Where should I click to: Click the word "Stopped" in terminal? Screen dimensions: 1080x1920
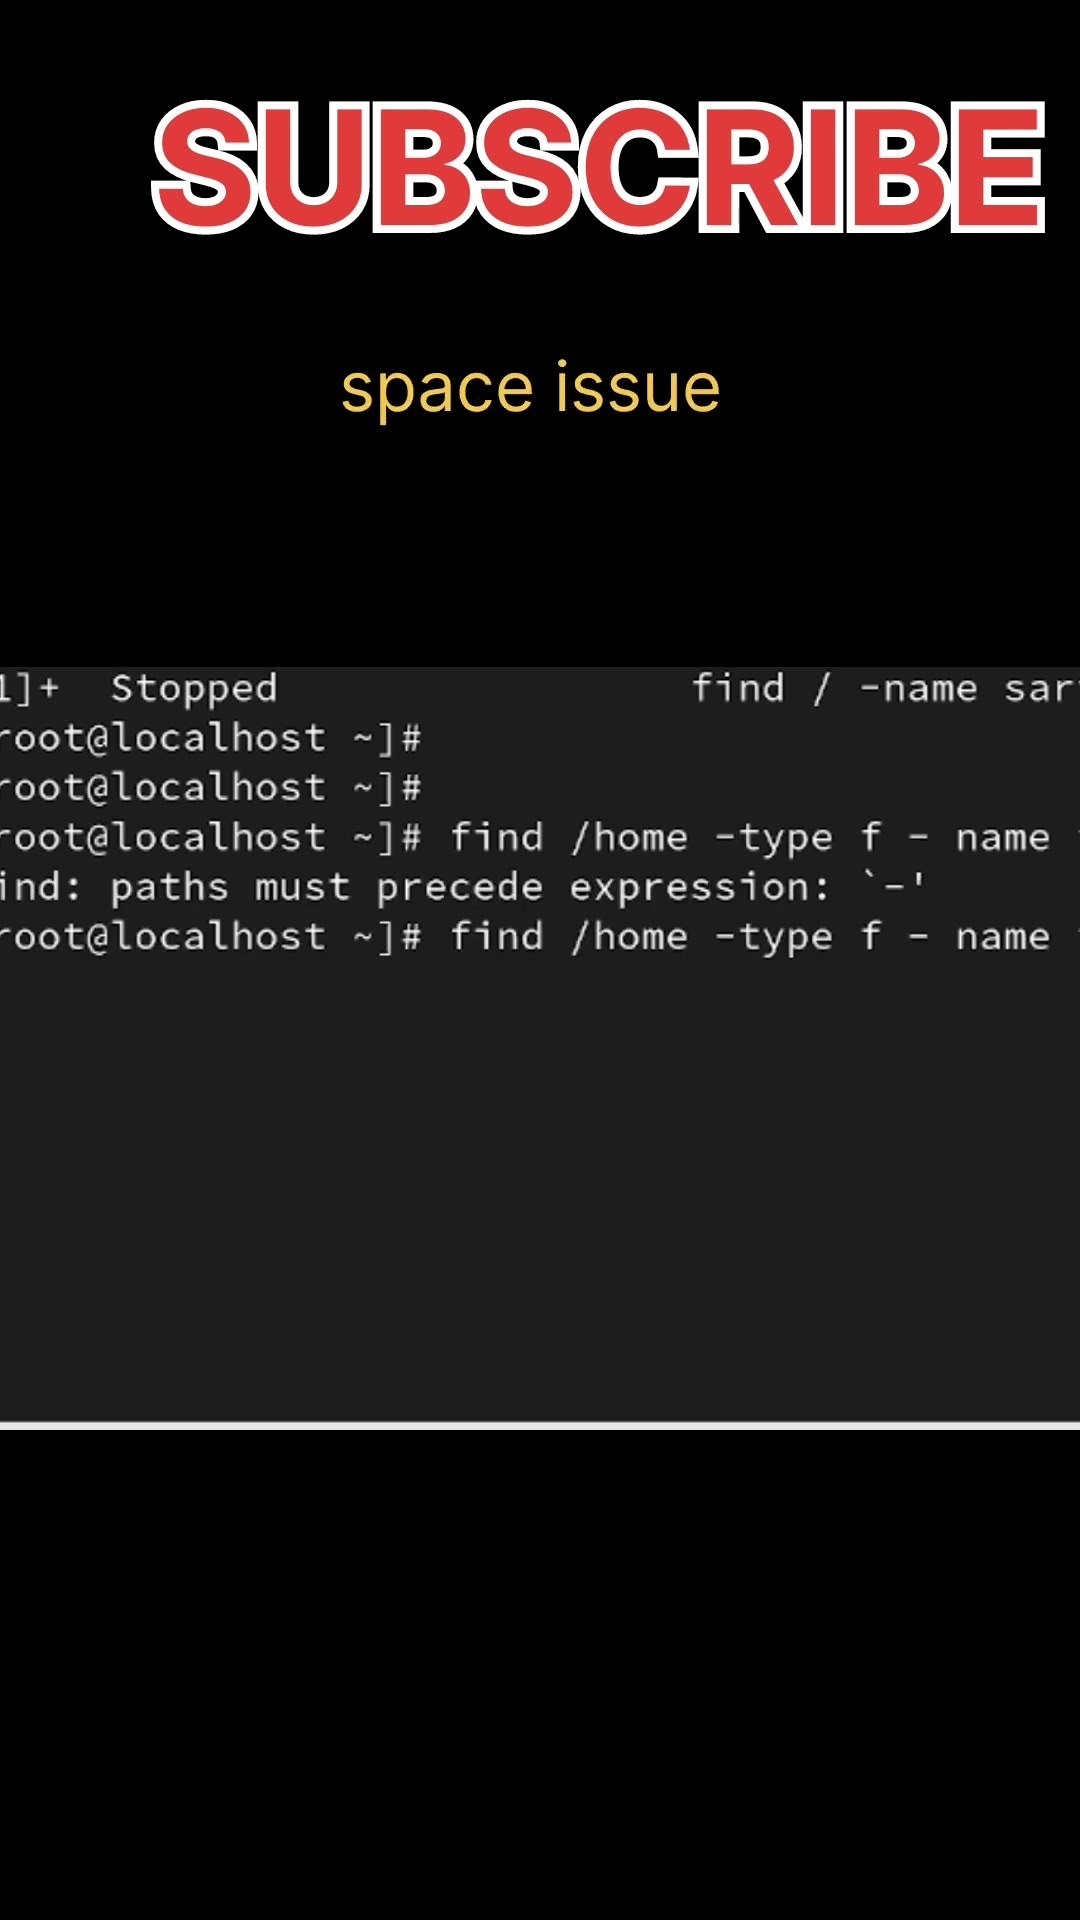194,689
